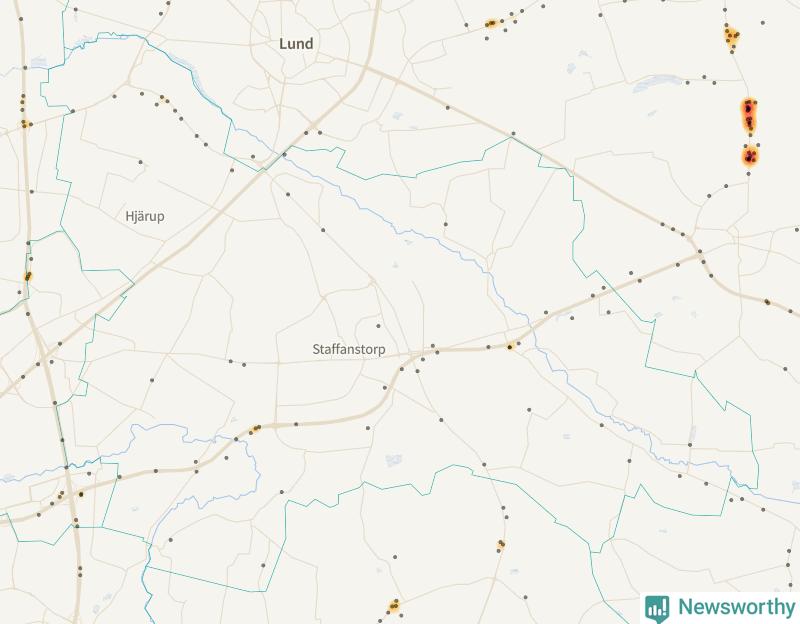Click the orange hotspot at the bottom edge

click(x=394, y=606)
